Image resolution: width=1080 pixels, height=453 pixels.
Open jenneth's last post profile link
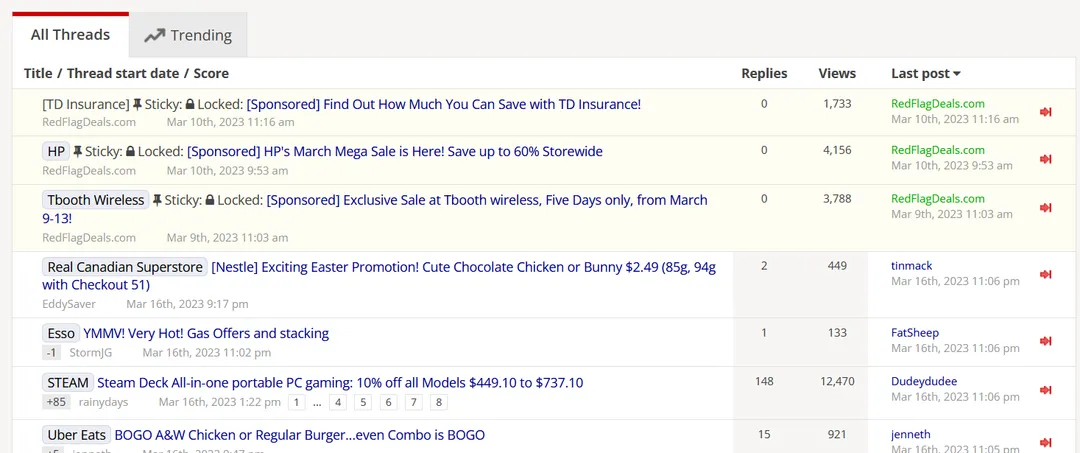911,434
